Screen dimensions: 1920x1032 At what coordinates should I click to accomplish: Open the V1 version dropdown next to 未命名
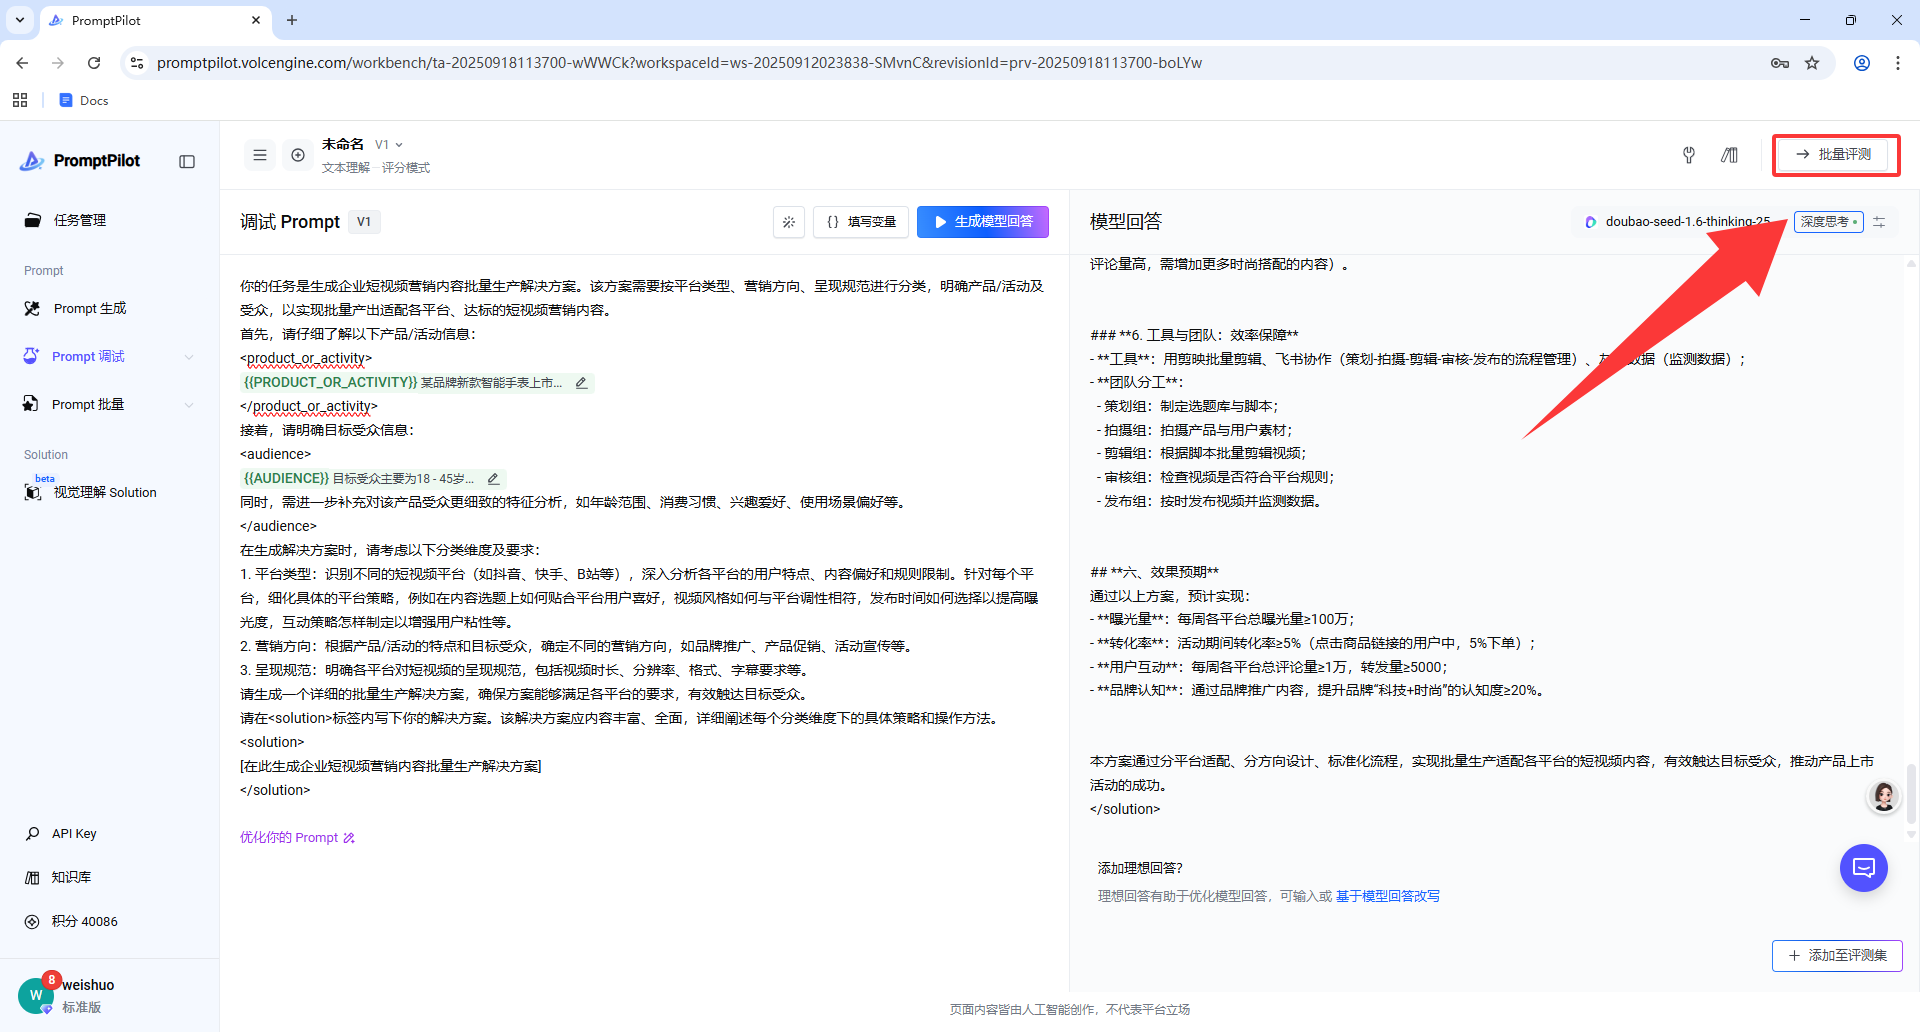click(389, 145)
